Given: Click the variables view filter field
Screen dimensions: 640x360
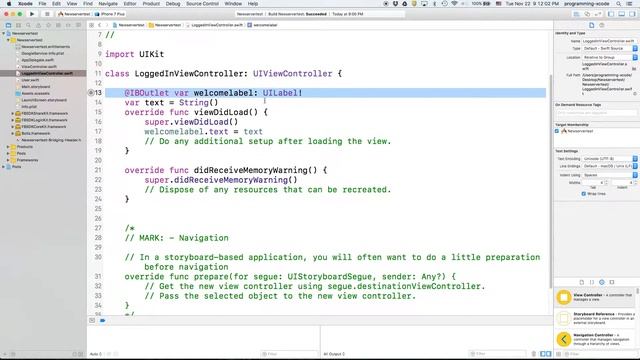Looking at the screenshot, I should [x=289, y=354].
